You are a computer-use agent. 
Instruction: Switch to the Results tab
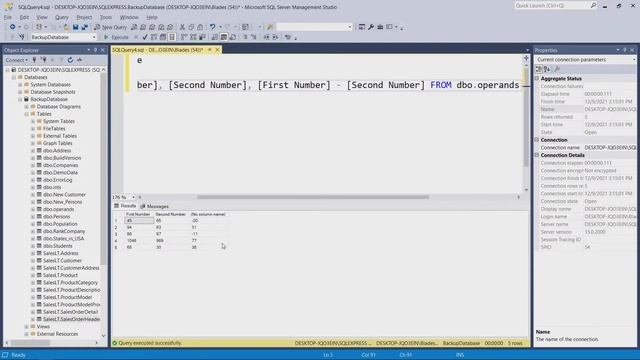tap(125, 206)
